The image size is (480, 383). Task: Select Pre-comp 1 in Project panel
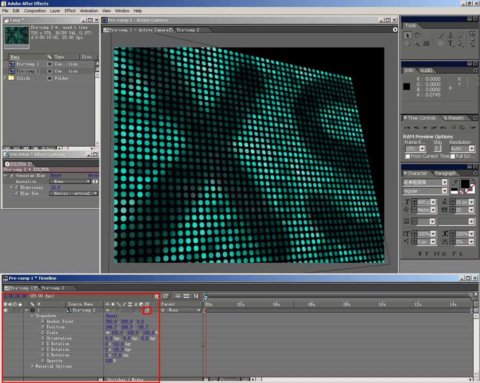28,64
